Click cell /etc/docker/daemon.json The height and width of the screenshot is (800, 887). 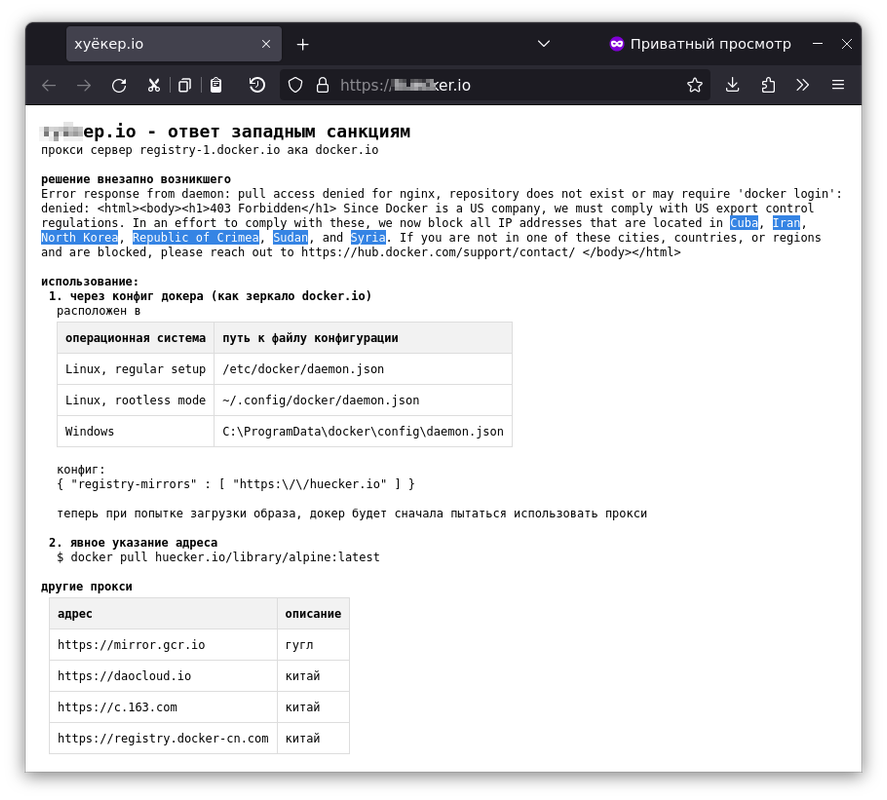363,369
